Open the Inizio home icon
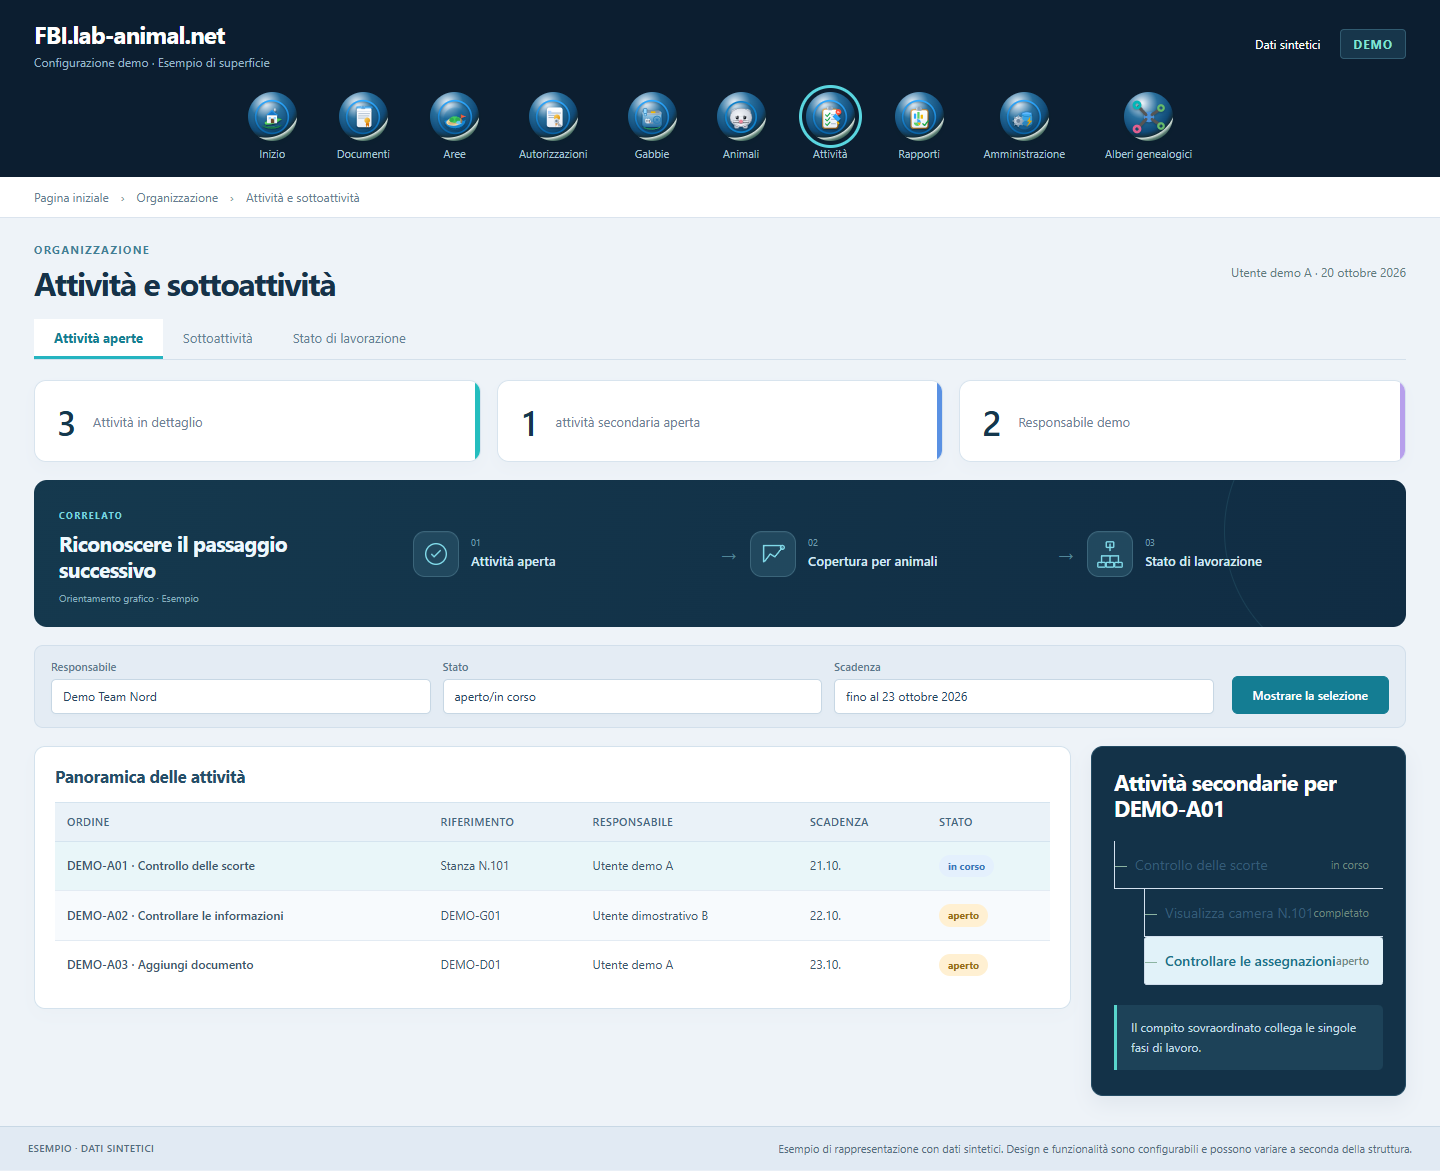The width and height of the screenshot is (1440, 1171). tap(272, 116)
